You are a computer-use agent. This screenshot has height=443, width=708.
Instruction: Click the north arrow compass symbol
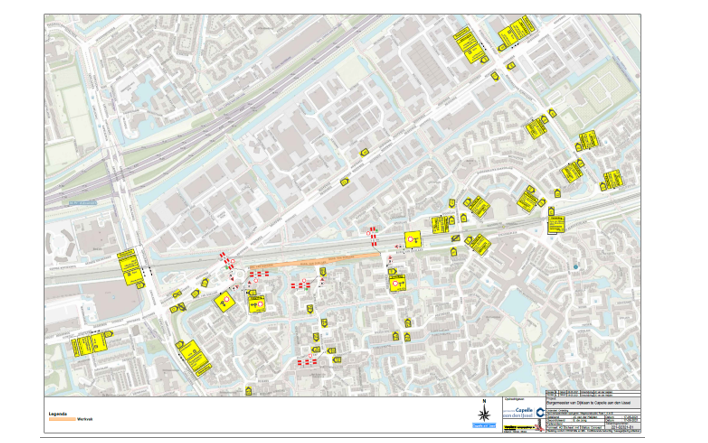point(485,411)
